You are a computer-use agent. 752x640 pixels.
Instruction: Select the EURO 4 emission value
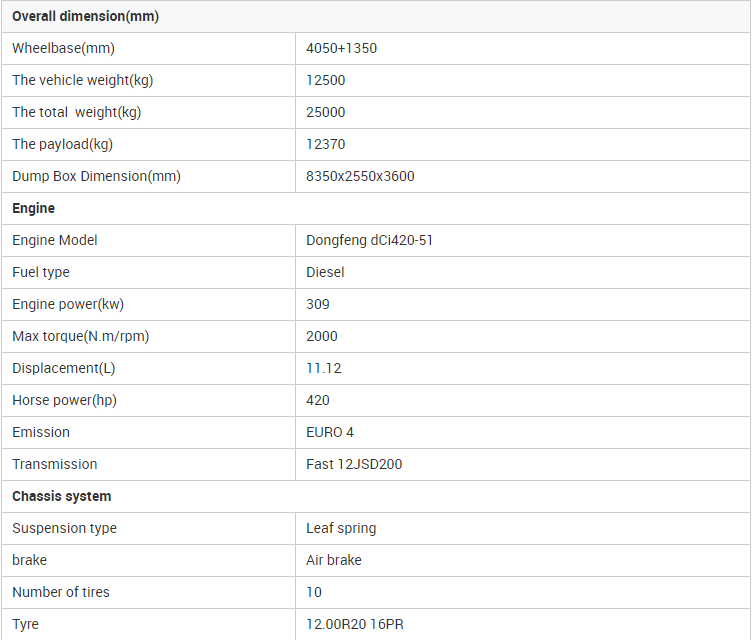[330, 432]
